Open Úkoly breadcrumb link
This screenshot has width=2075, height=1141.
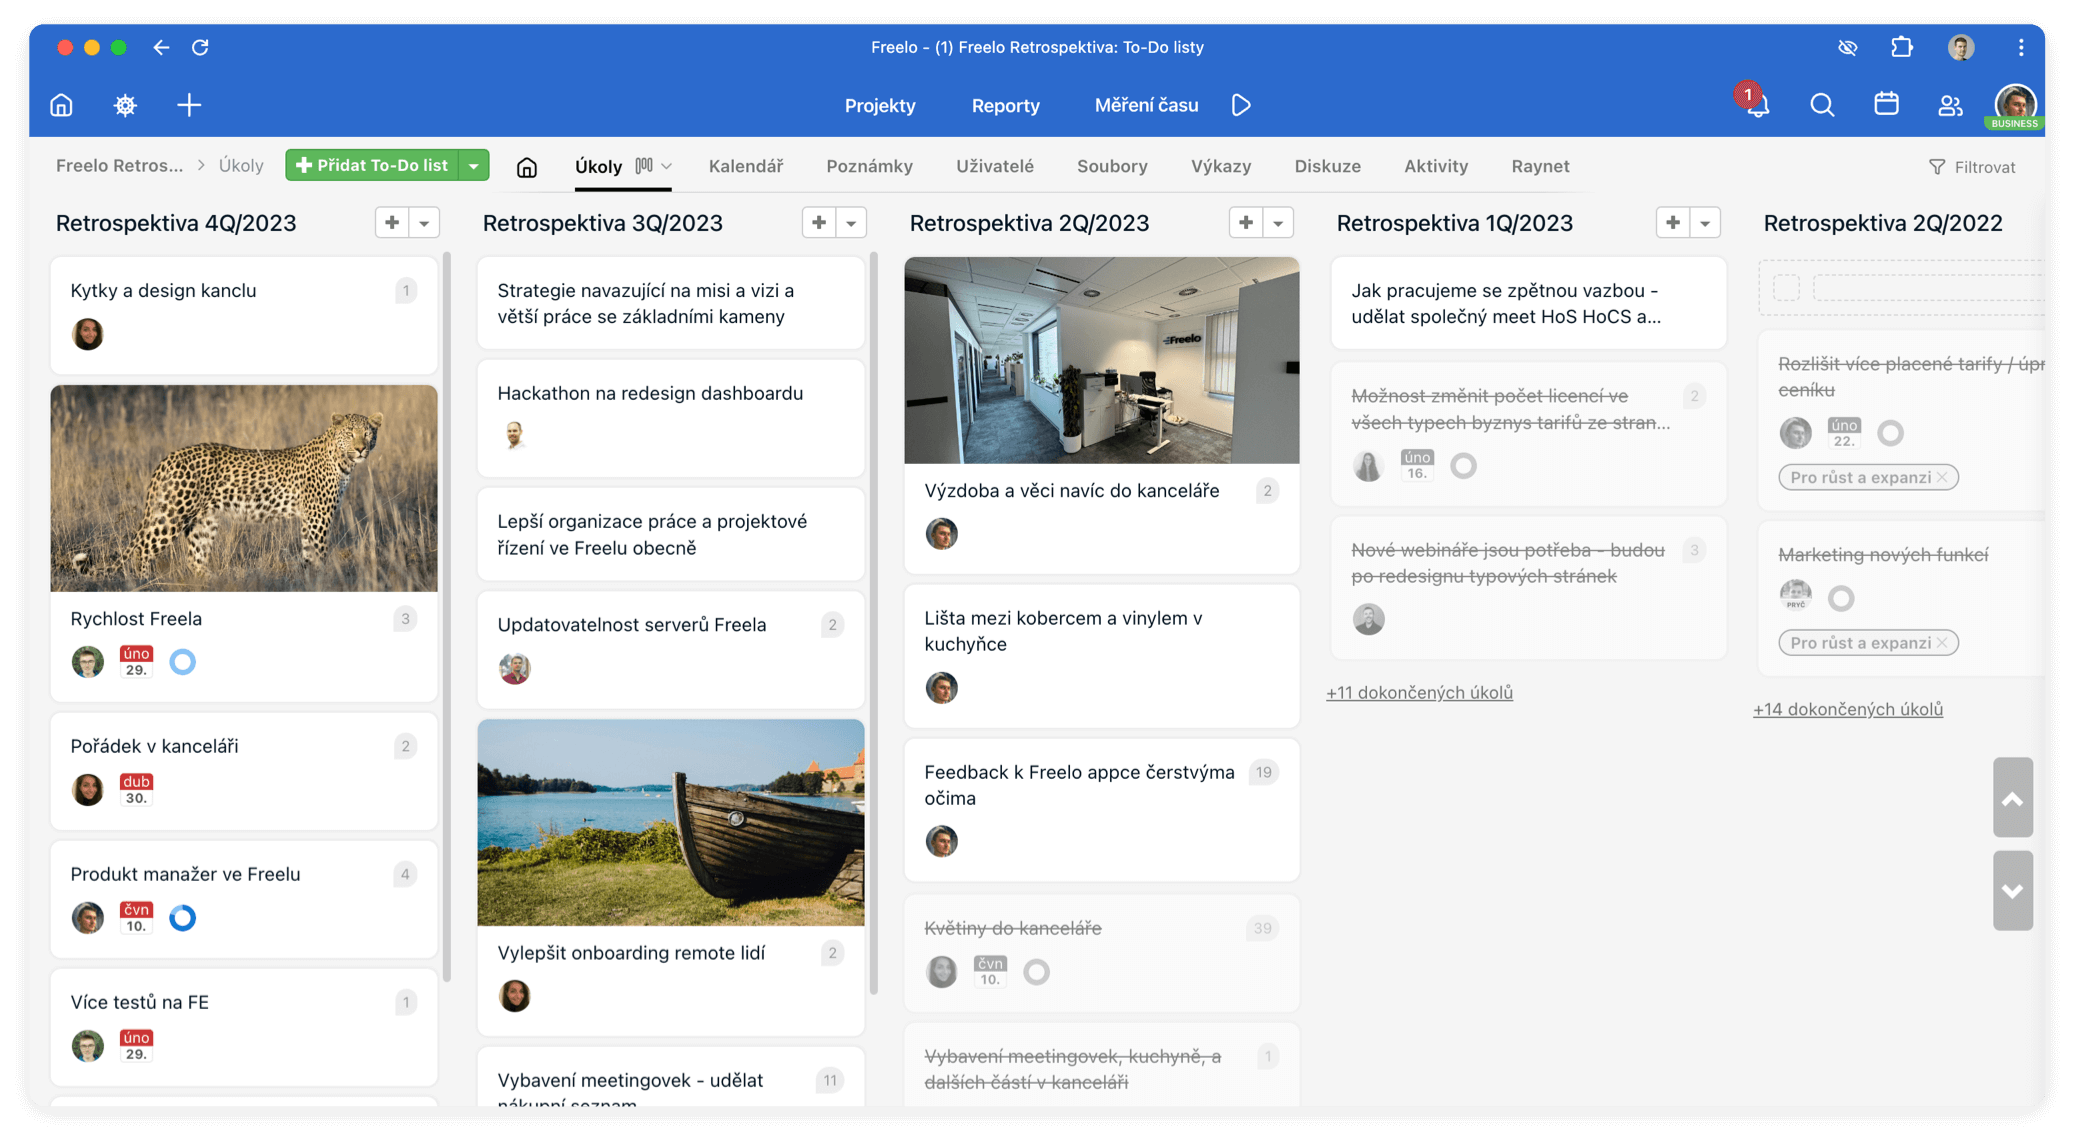point(241,166)
